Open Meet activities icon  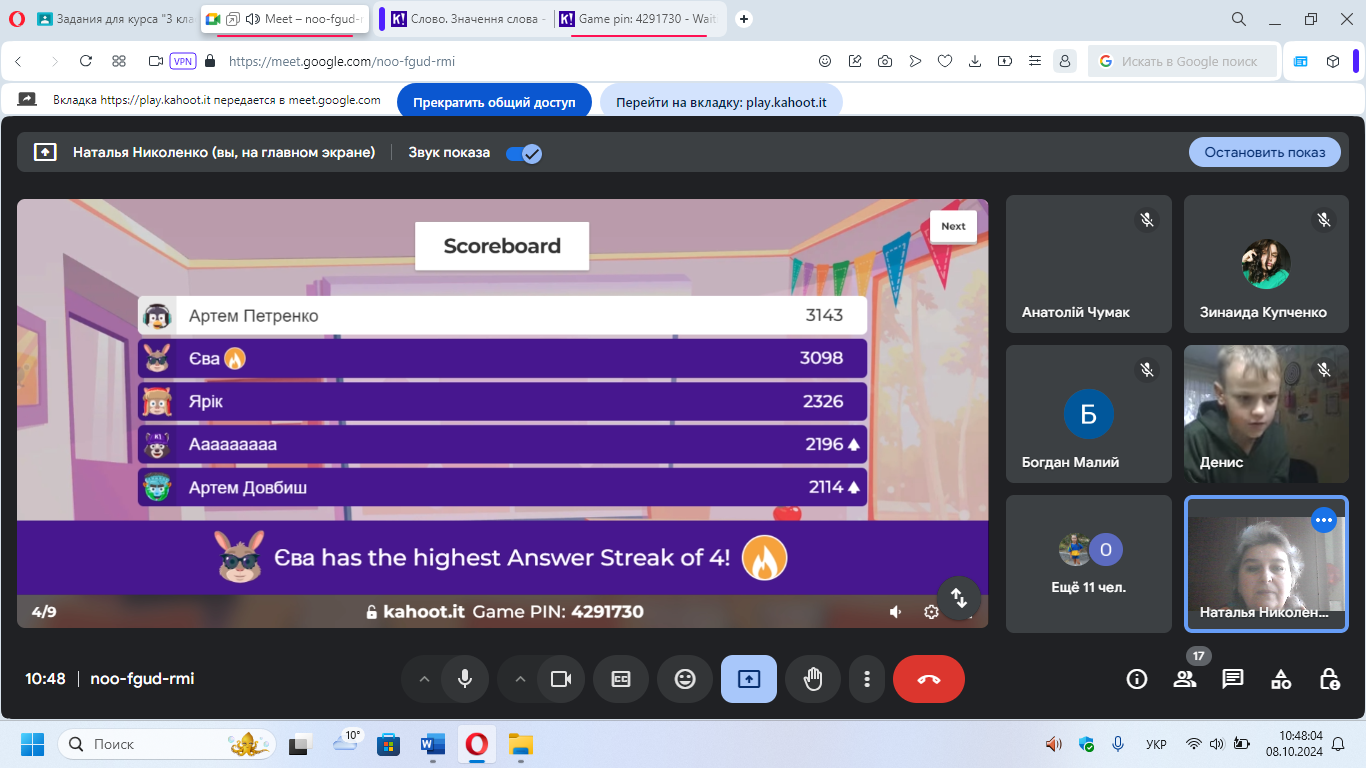1281,679
